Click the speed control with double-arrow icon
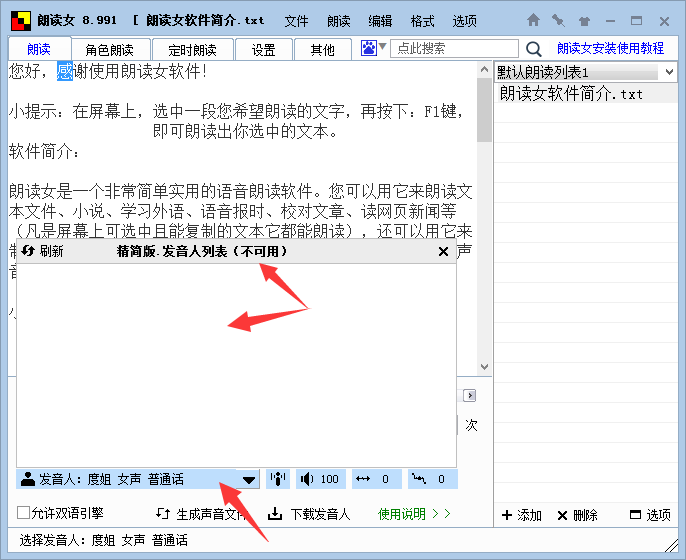The image size is (686, 560). tap(377, 479)
